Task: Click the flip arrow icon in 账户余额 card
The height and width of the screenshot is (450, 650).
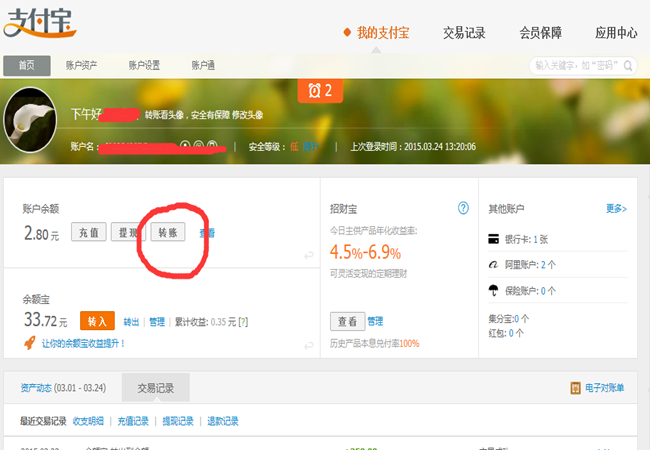Action: tap(309, 255)
